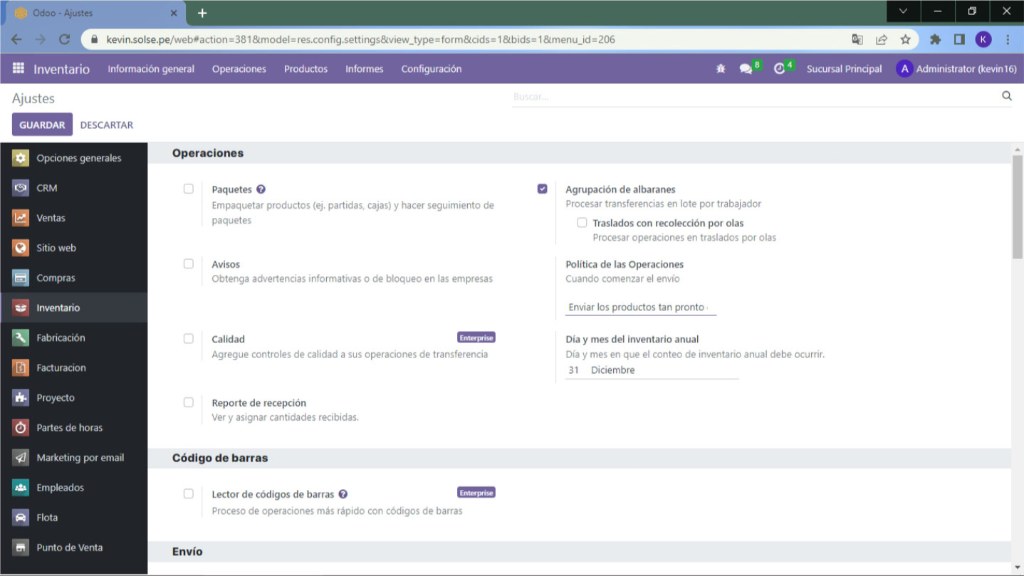
Task: Click the bug debug icon in navbar
Action: coord(721,69)
